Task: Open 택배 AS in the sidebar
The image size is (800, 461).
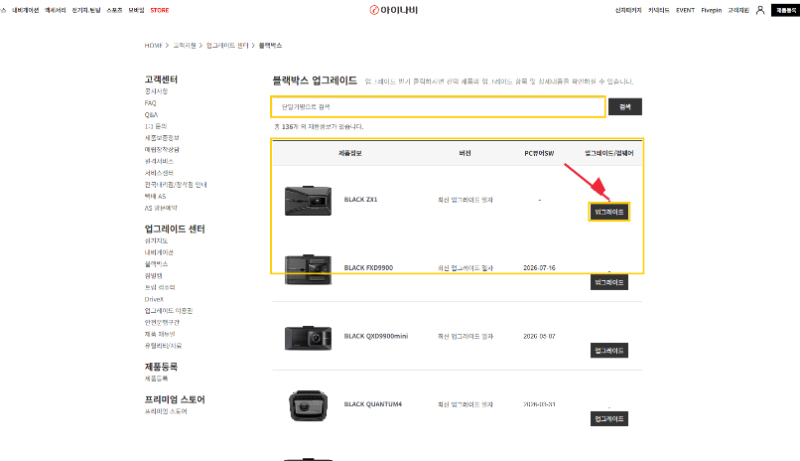Action: click(155, 196)
